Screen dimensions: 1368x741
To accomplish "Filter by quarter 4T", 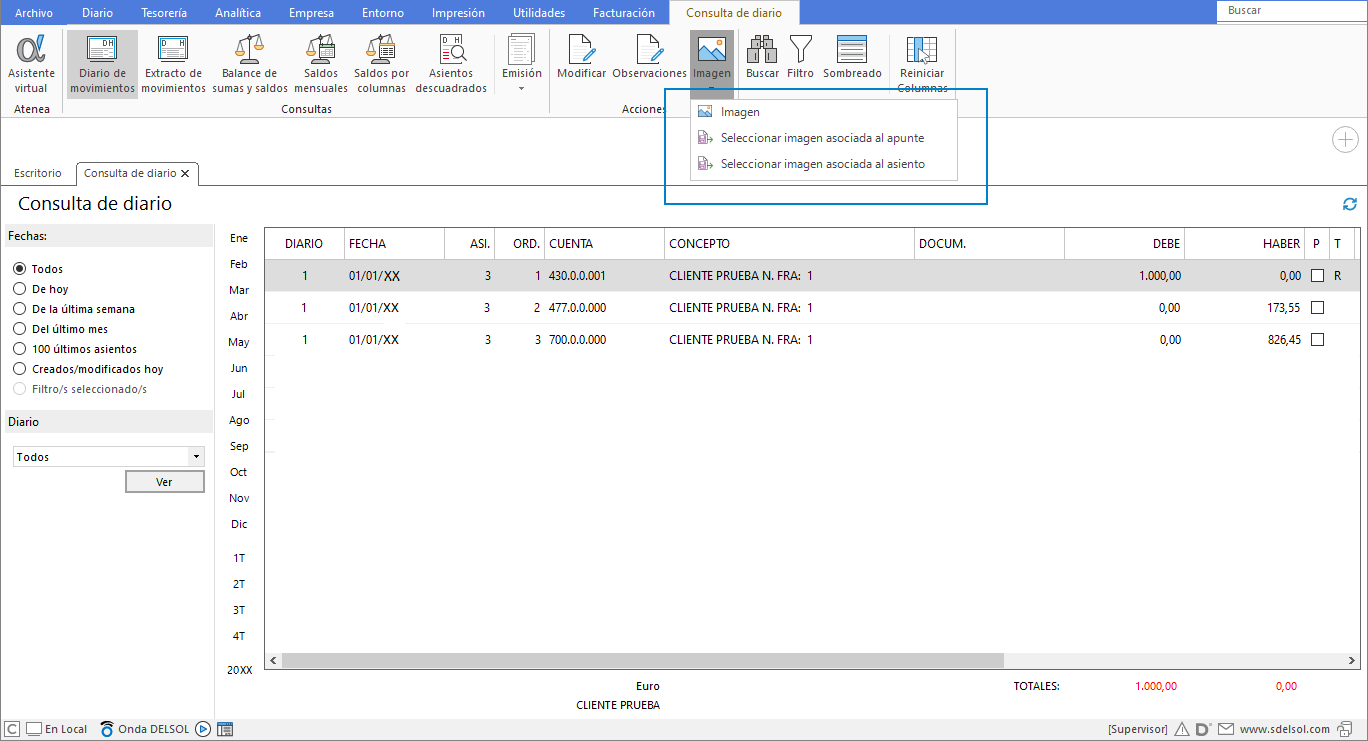I will click(x=239, y=636).
